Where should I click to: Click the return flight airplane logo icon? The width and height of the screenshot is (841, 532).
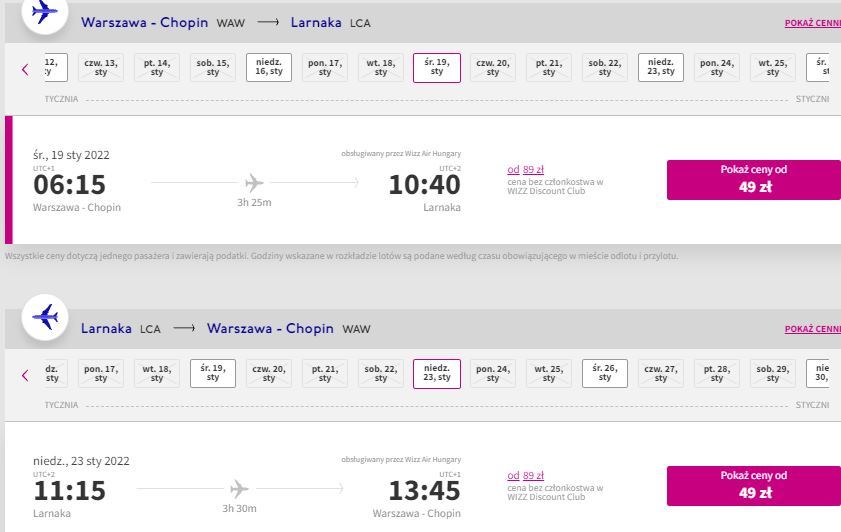point(45,317)
